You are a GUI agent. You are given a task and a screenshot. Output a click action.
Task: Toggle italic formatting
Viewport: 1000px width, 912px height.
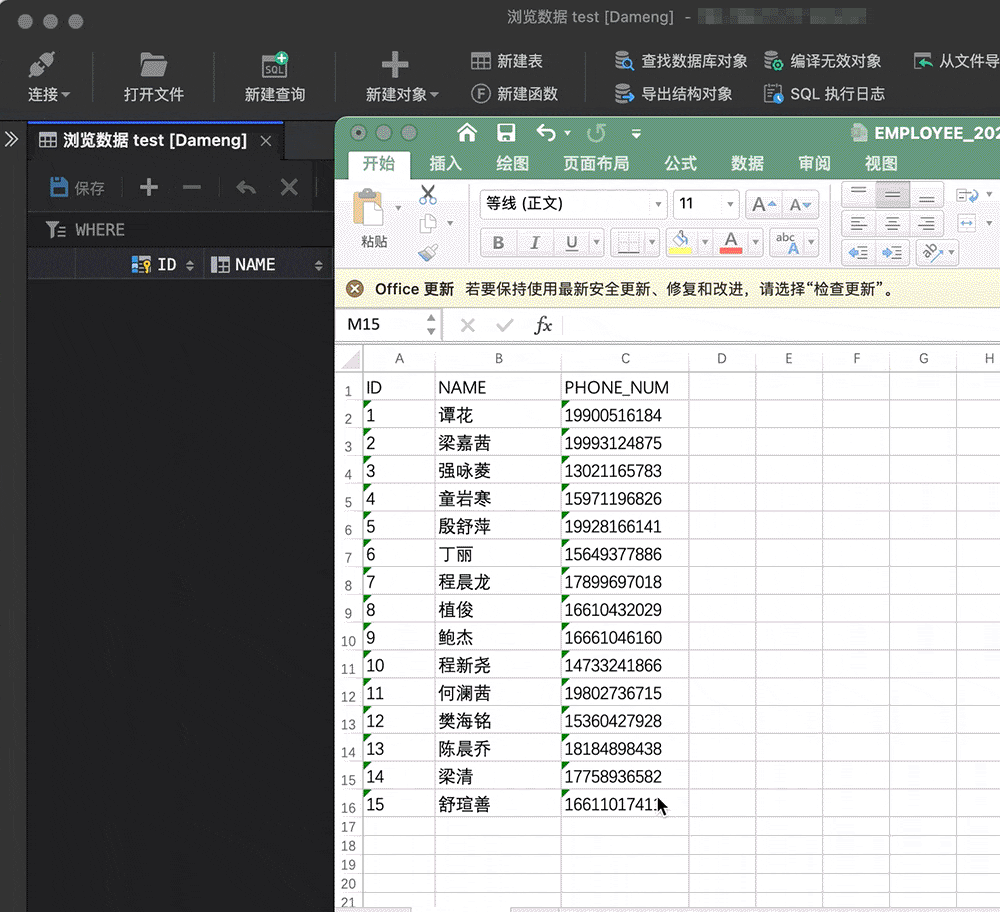coord(534,243)
